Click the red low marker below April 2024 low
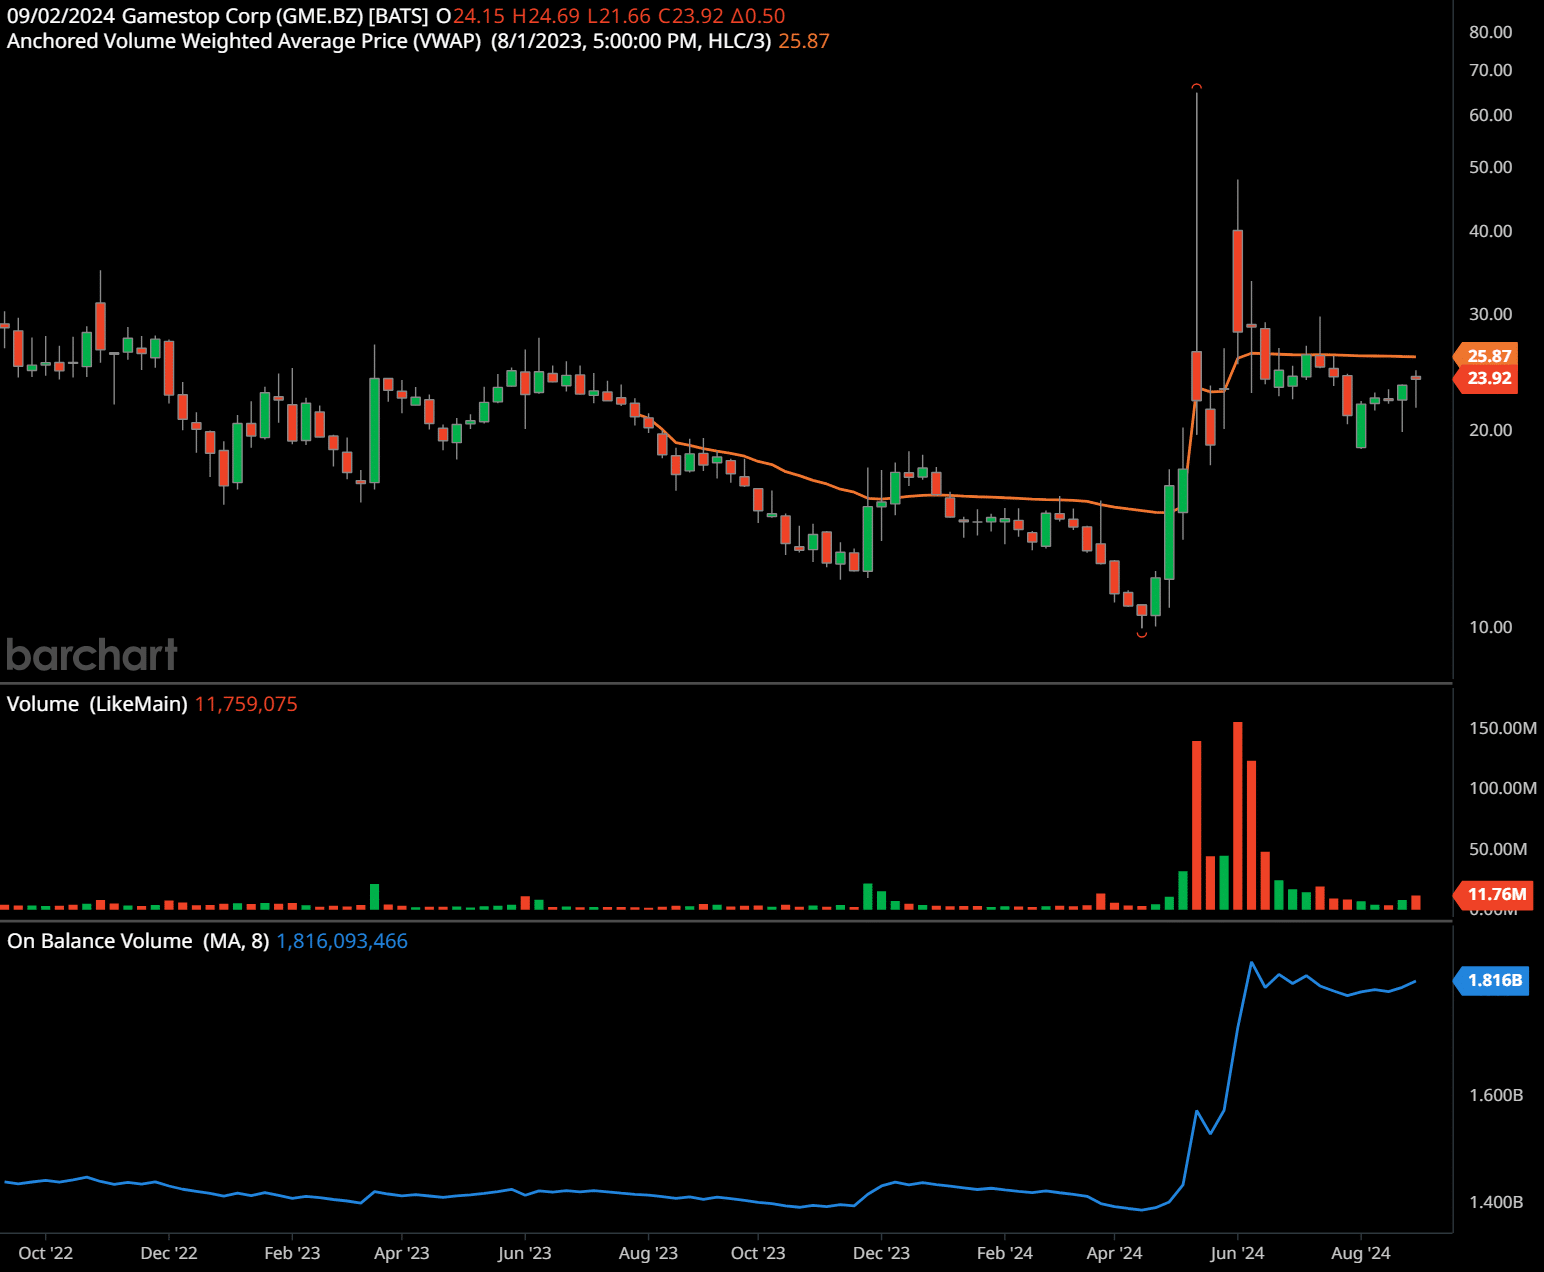The height and width of the screenshot is (1272, 1544). pos(1142,634)
